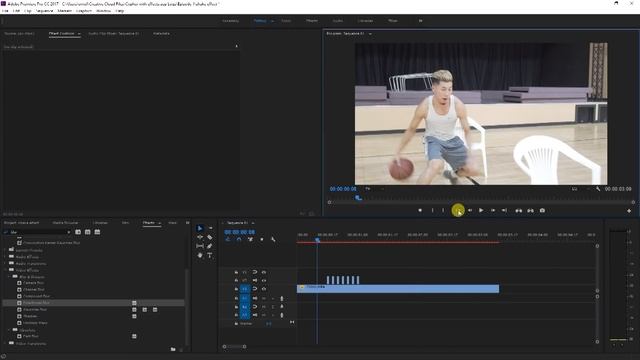Click Add Marker in the Program monitor
The image size is (640, 360).
pyautogui.click(x=420, y=211)
